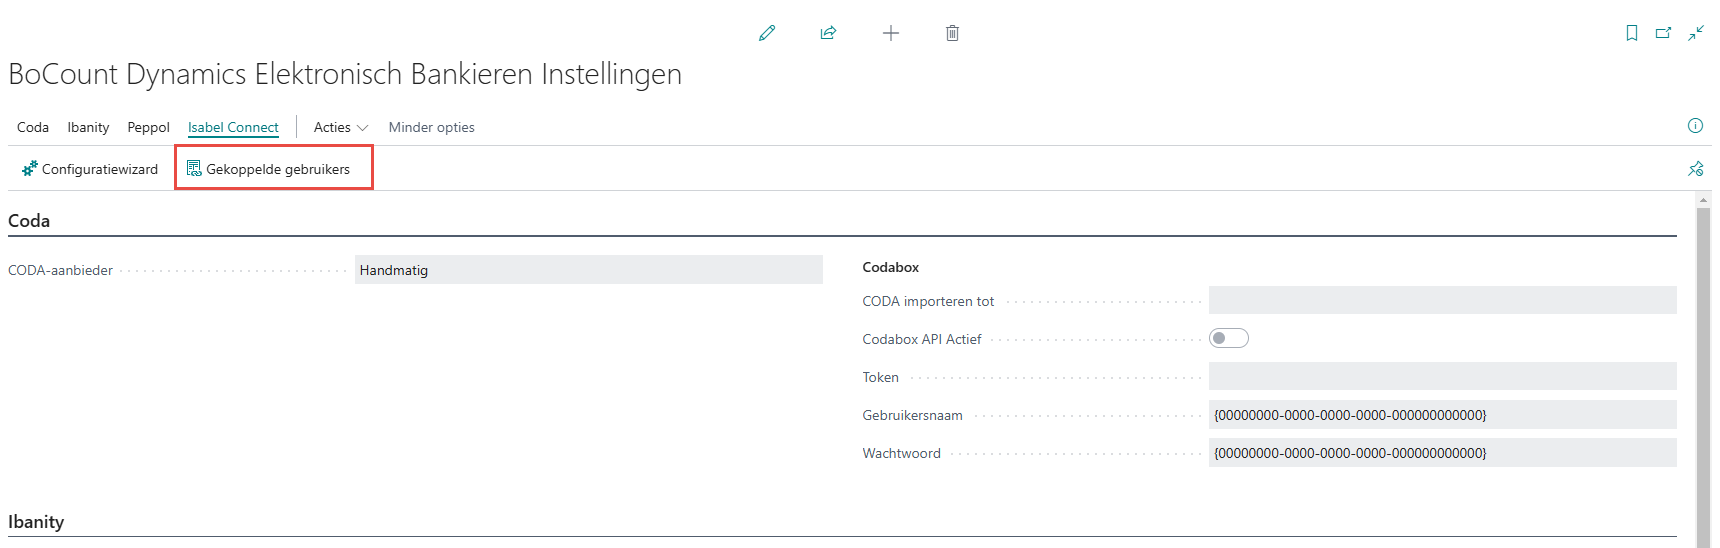The height and width of the screenshot is (548, 1720).
Task: Click the pin action bar icon
Action: click(x=1696, y=169)
